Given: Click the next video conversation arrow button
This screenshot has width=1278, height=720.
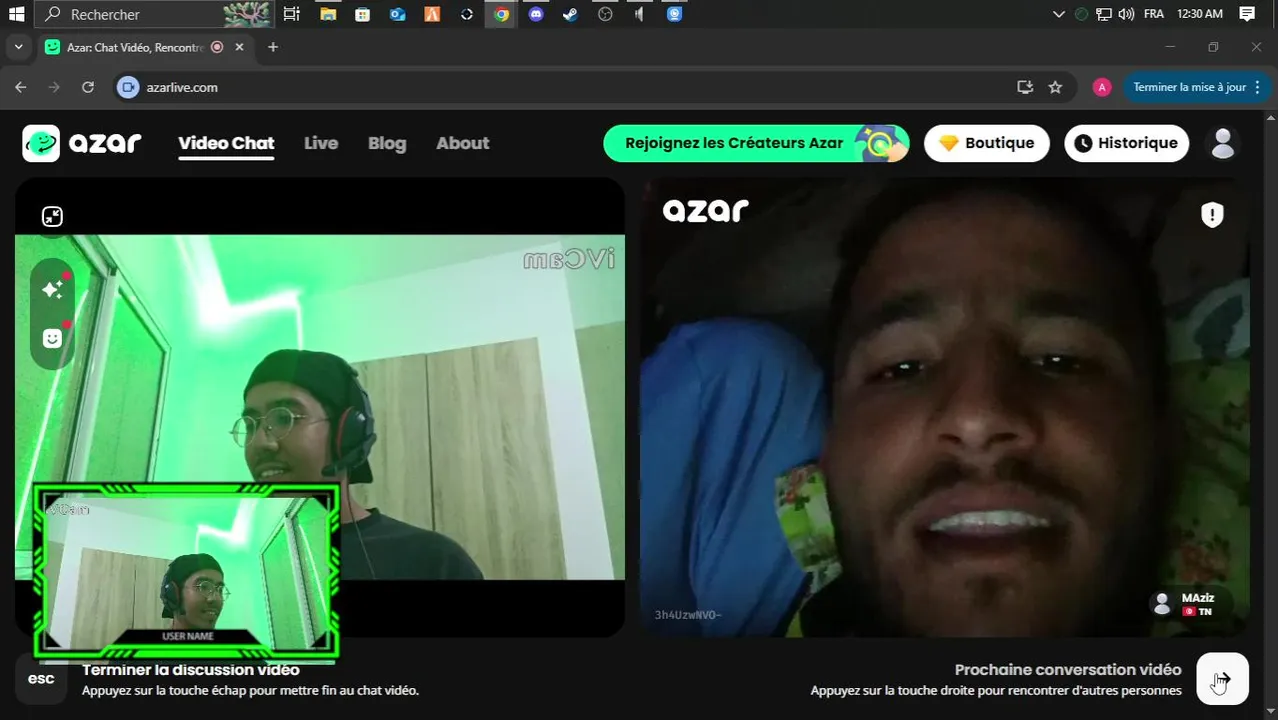Looking at the screenshot, I should tap(1222, 679).
